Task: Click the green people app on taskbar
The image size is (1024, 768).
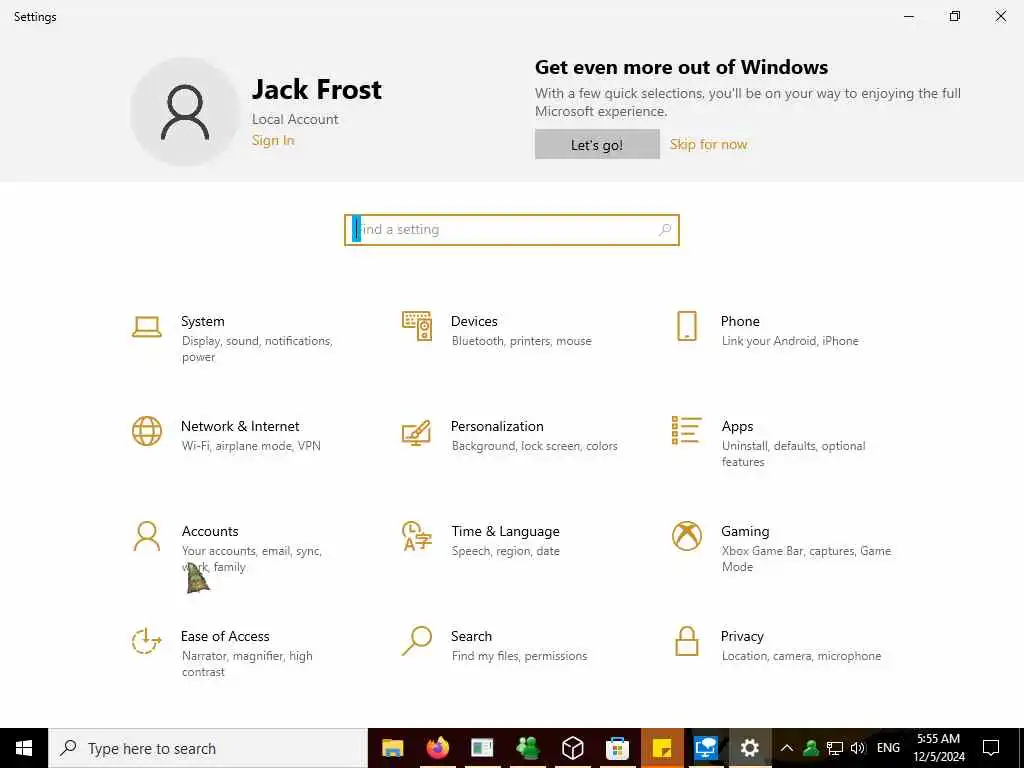Action: pos(528,748)
